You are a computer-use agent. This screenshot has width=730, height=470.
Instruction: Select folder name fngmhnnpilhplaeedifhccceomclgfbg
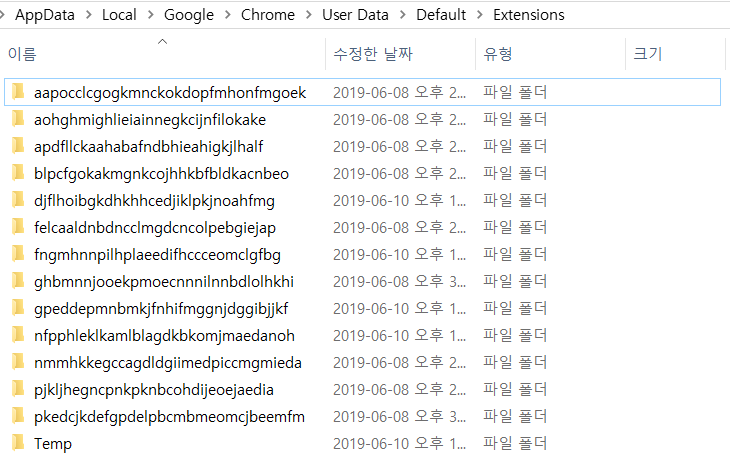click(x=157, y=255)
